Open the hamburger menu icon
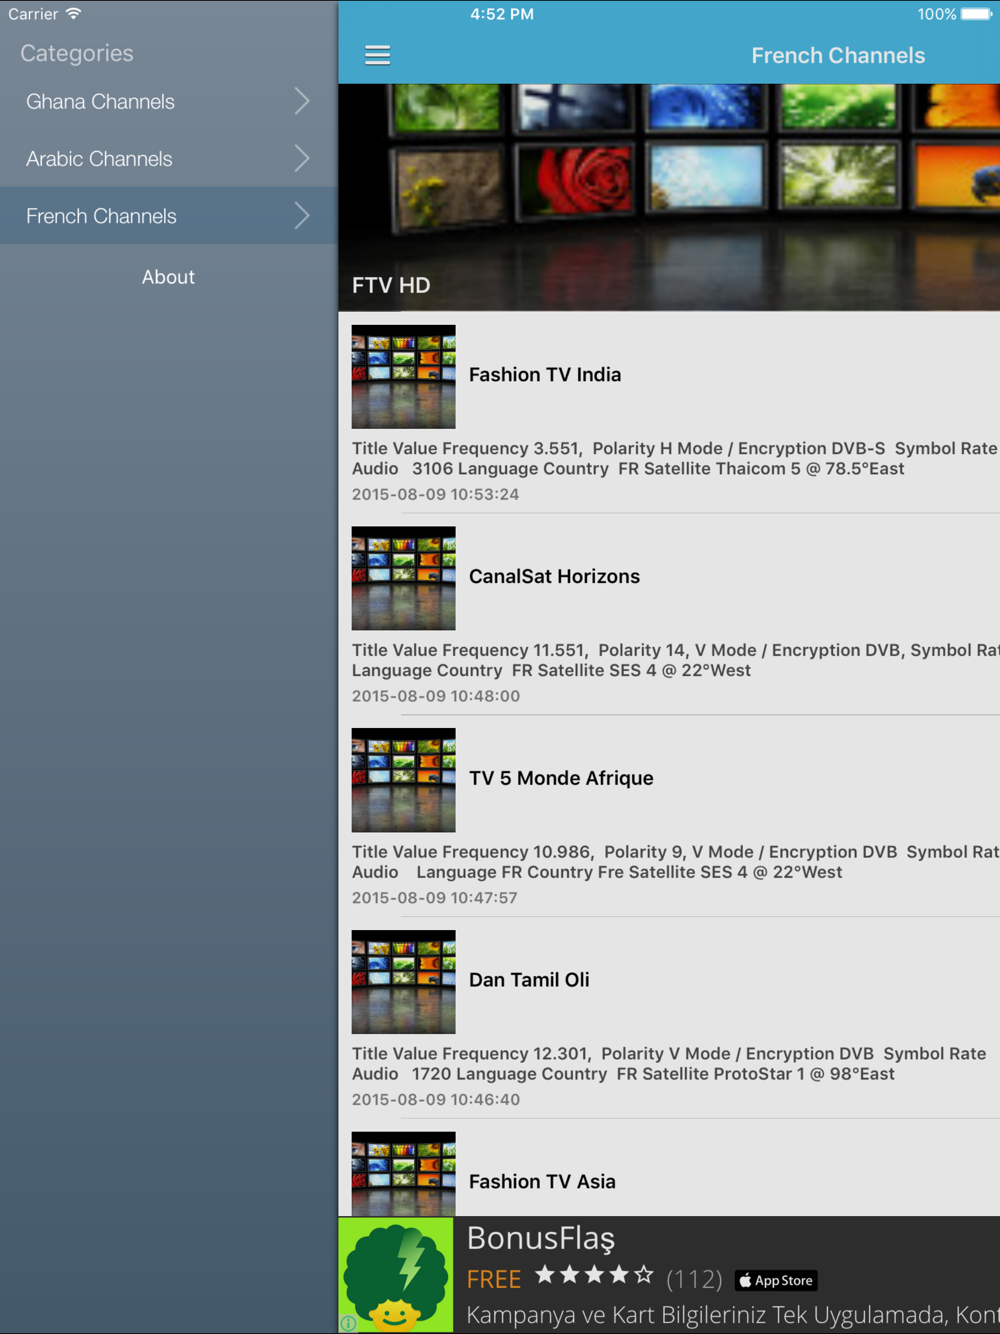The image size is (1000, 1334). coord(377,55)
